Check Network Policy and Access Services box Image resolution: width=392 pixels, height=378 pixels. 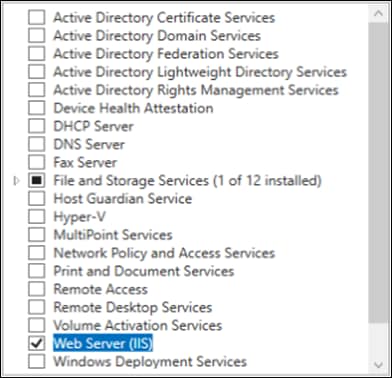click(37, 253)
